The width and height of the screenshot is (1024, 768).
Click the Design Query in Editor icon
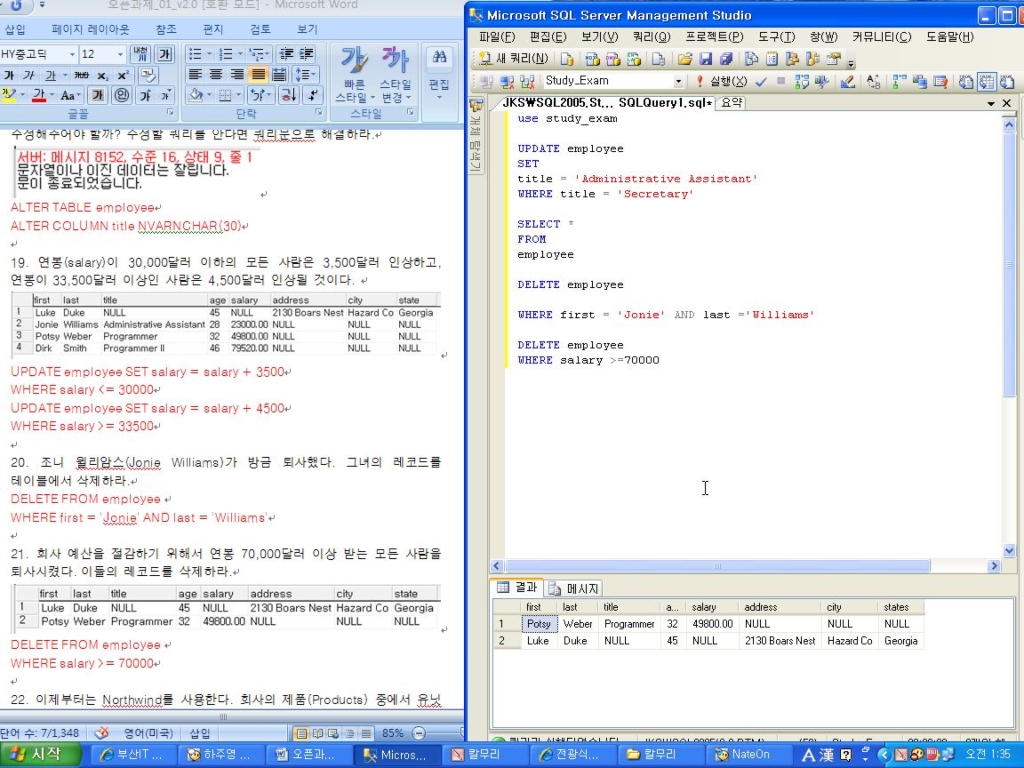pos(848,82)
